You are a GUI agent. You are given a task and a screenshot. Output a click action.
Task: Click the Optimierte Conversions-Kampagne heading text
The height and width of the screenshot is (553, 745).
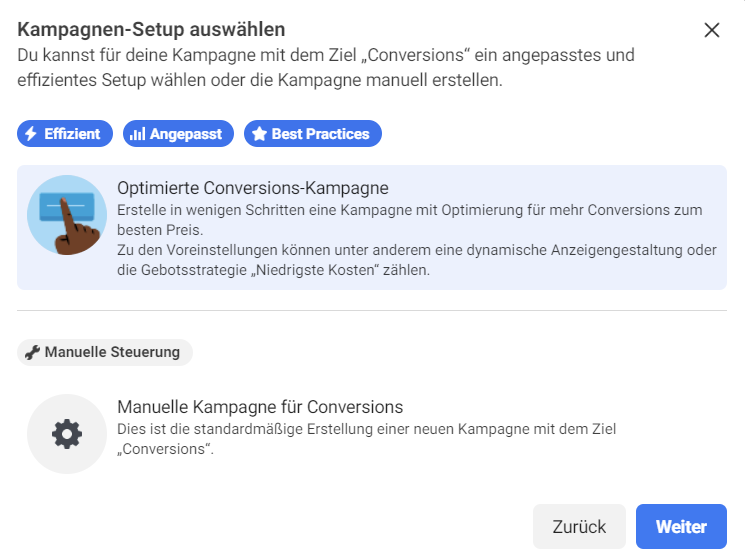(x=253, y=188)
